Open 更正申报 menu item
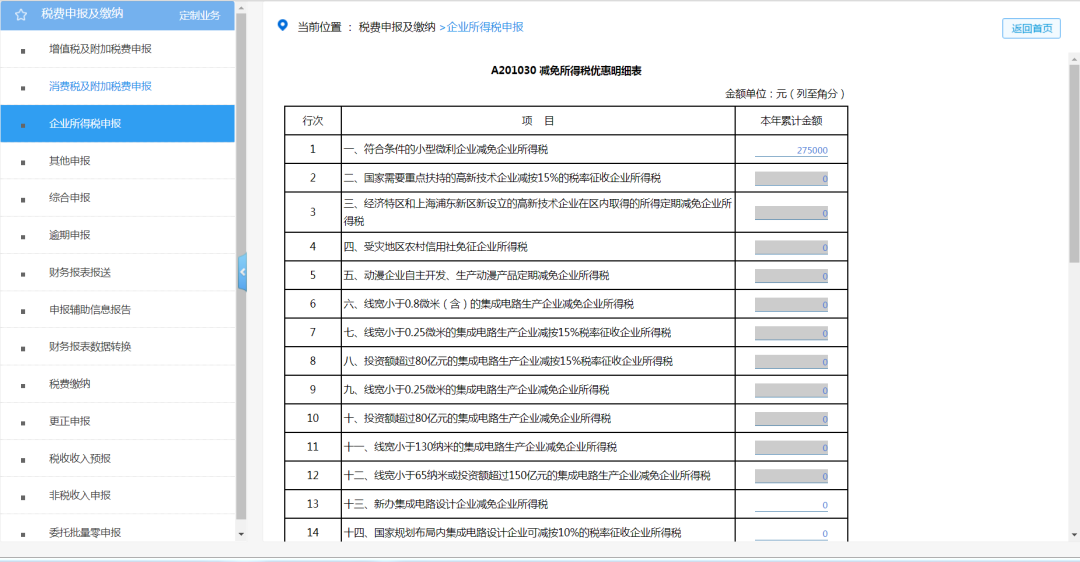 tap(118, 421)
